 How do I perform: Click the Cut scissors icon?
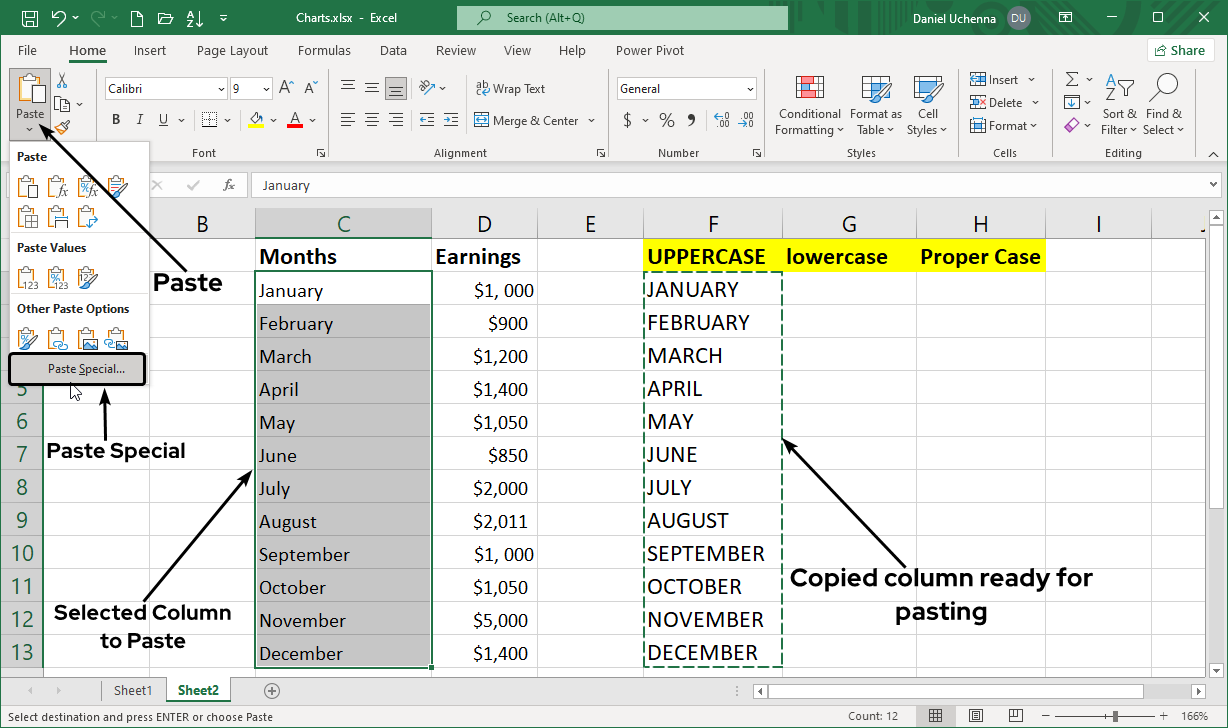click(x=62, y=81)
